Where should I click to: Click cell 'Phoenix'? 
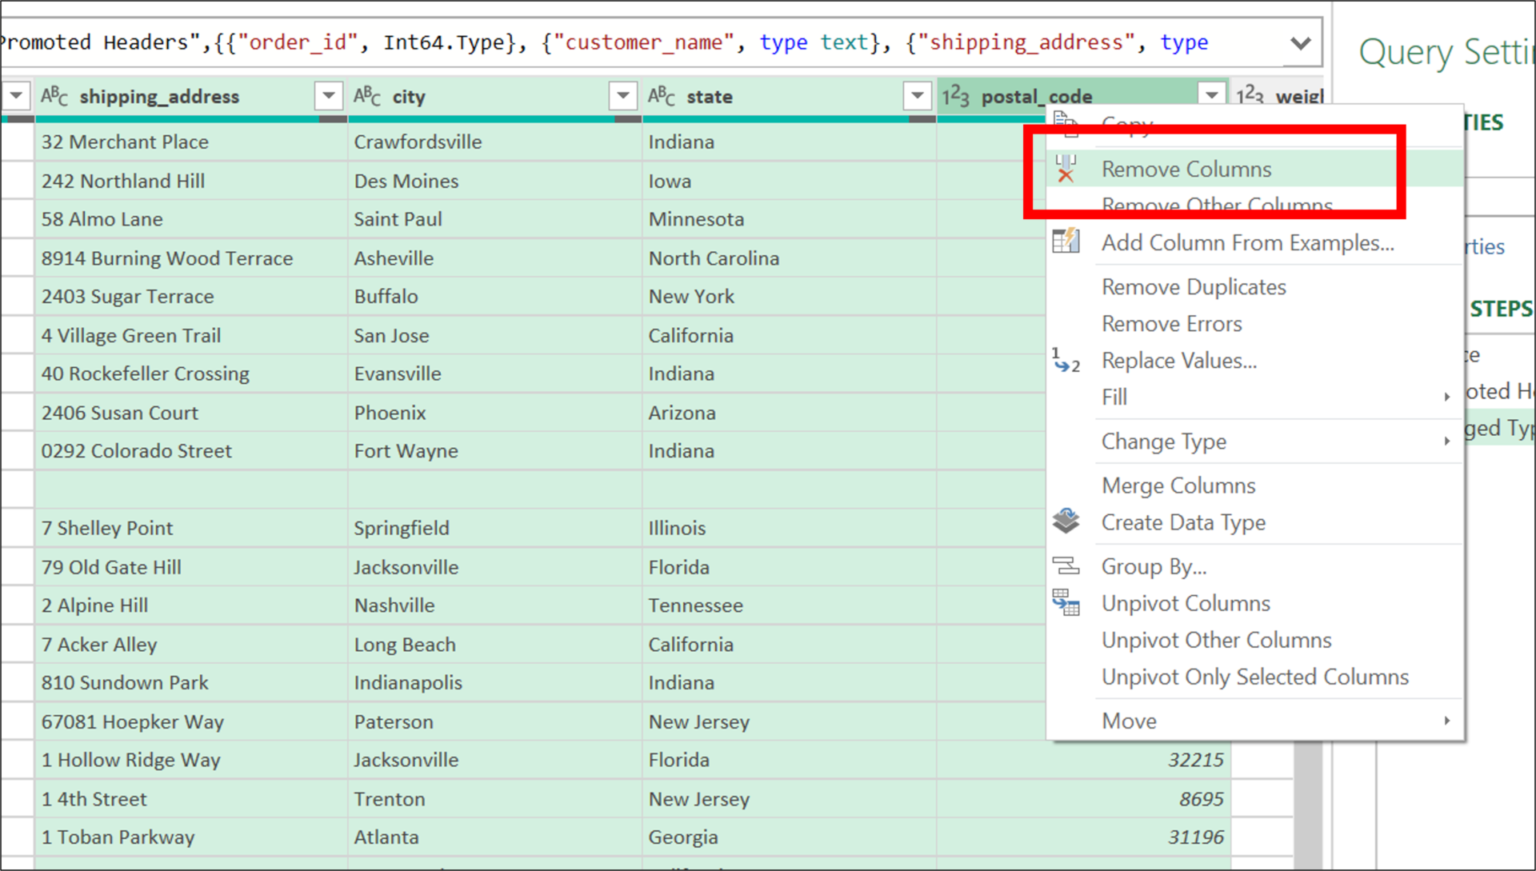[x=495, y=412]
